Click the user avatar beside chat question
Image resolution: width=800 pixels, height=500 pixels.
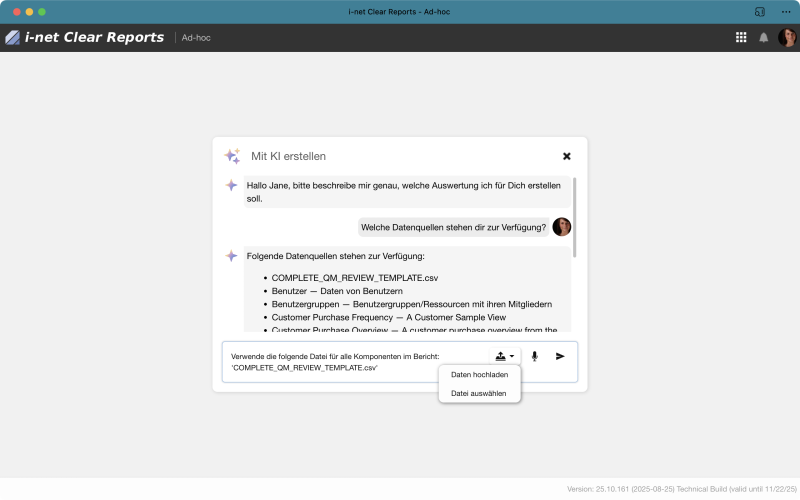click(x=561, y=227)
